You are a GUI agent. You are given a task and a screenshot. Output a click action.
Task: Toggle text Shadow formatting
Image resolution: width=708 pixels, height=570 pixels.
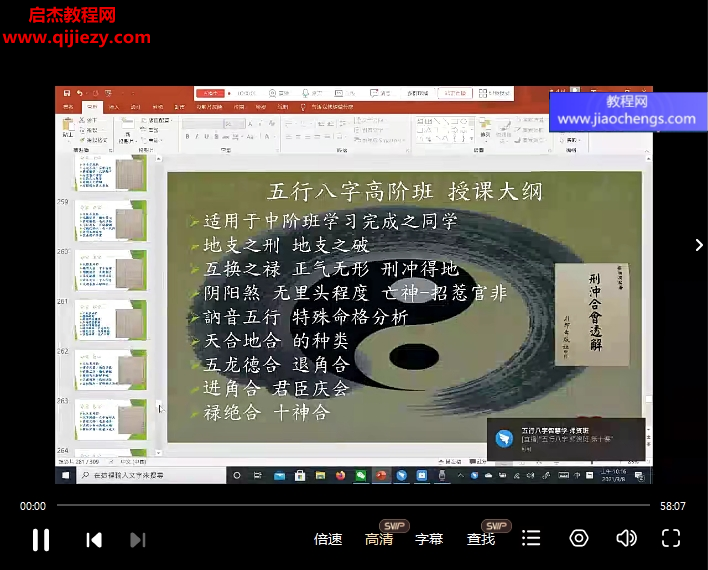216,136
